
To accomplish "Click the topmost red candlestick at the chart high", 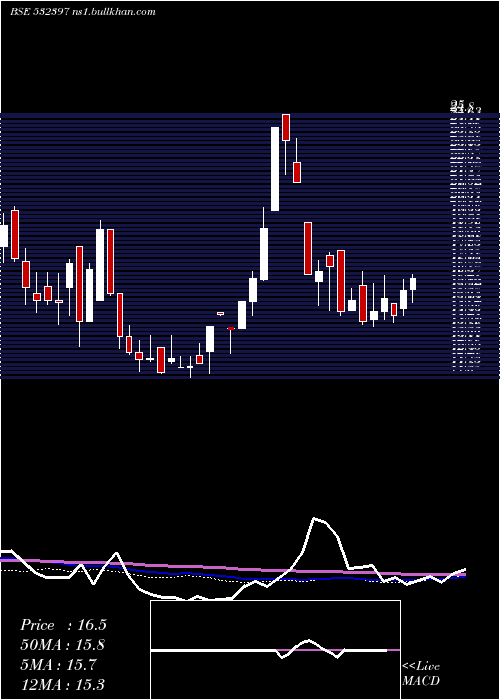I will pos(286,127).
